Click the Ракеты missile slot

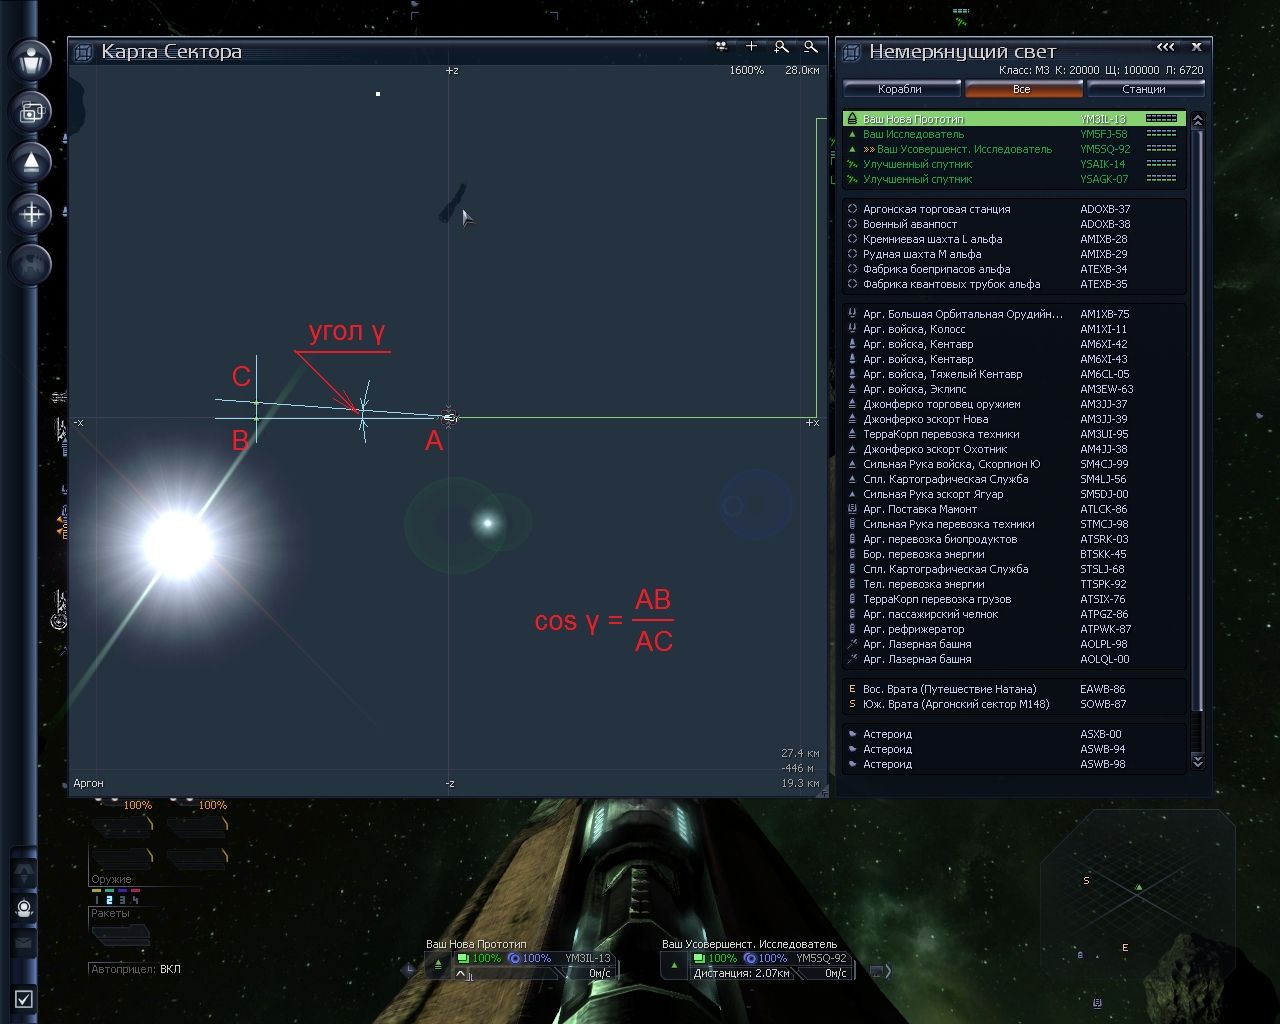pos(120,935)
